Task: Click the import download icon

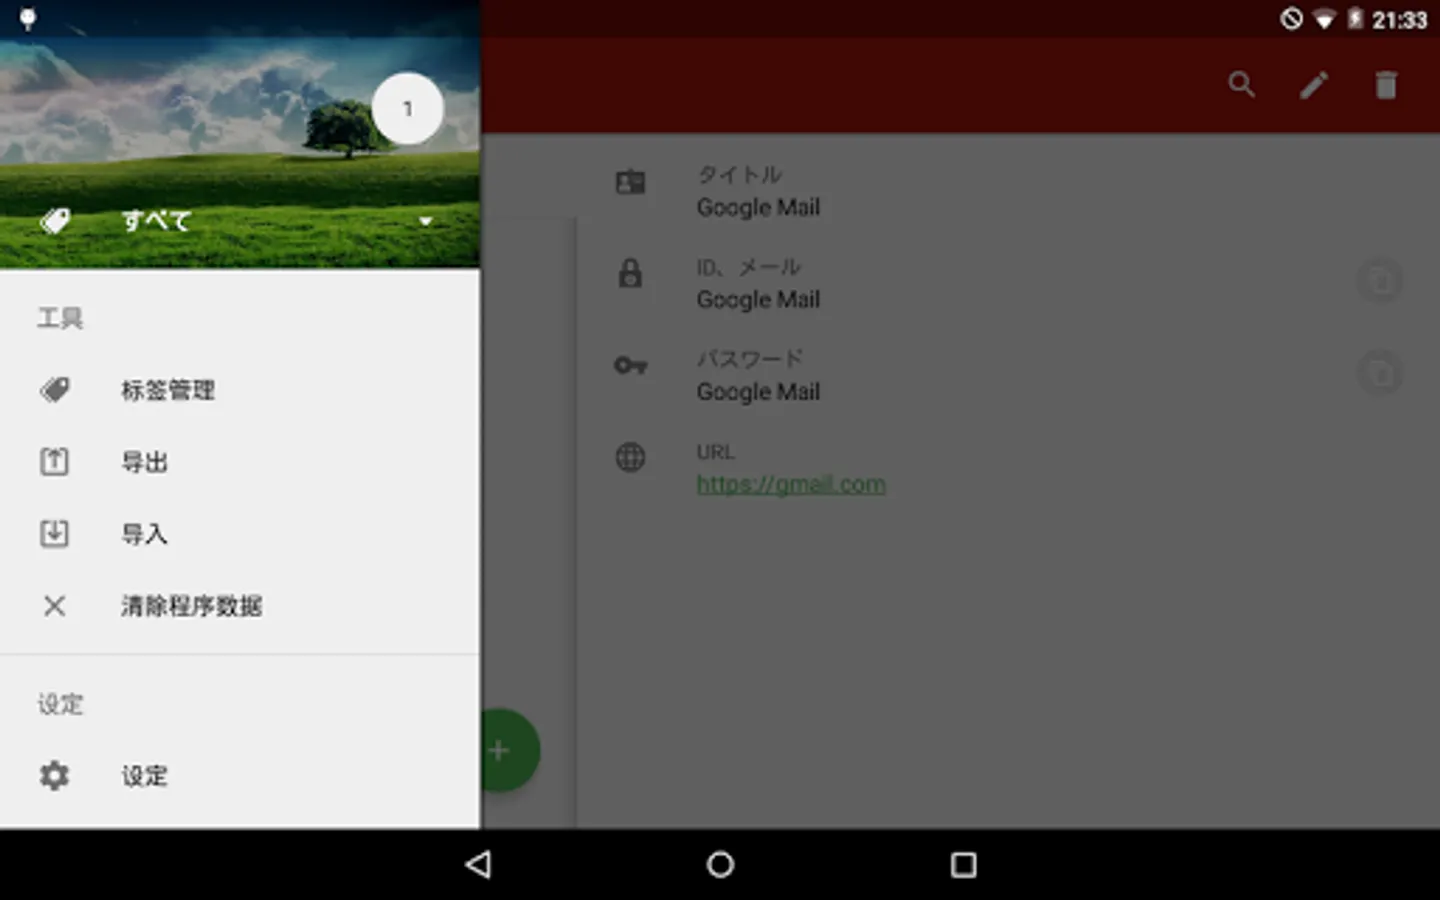Action: [55, 534]
